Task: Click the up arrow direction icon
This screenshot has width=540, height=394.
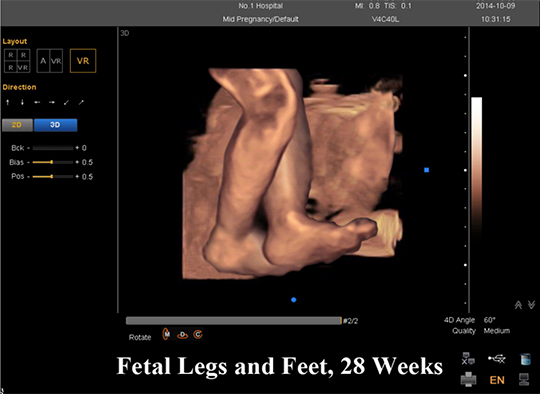Action: coord(8,102)
